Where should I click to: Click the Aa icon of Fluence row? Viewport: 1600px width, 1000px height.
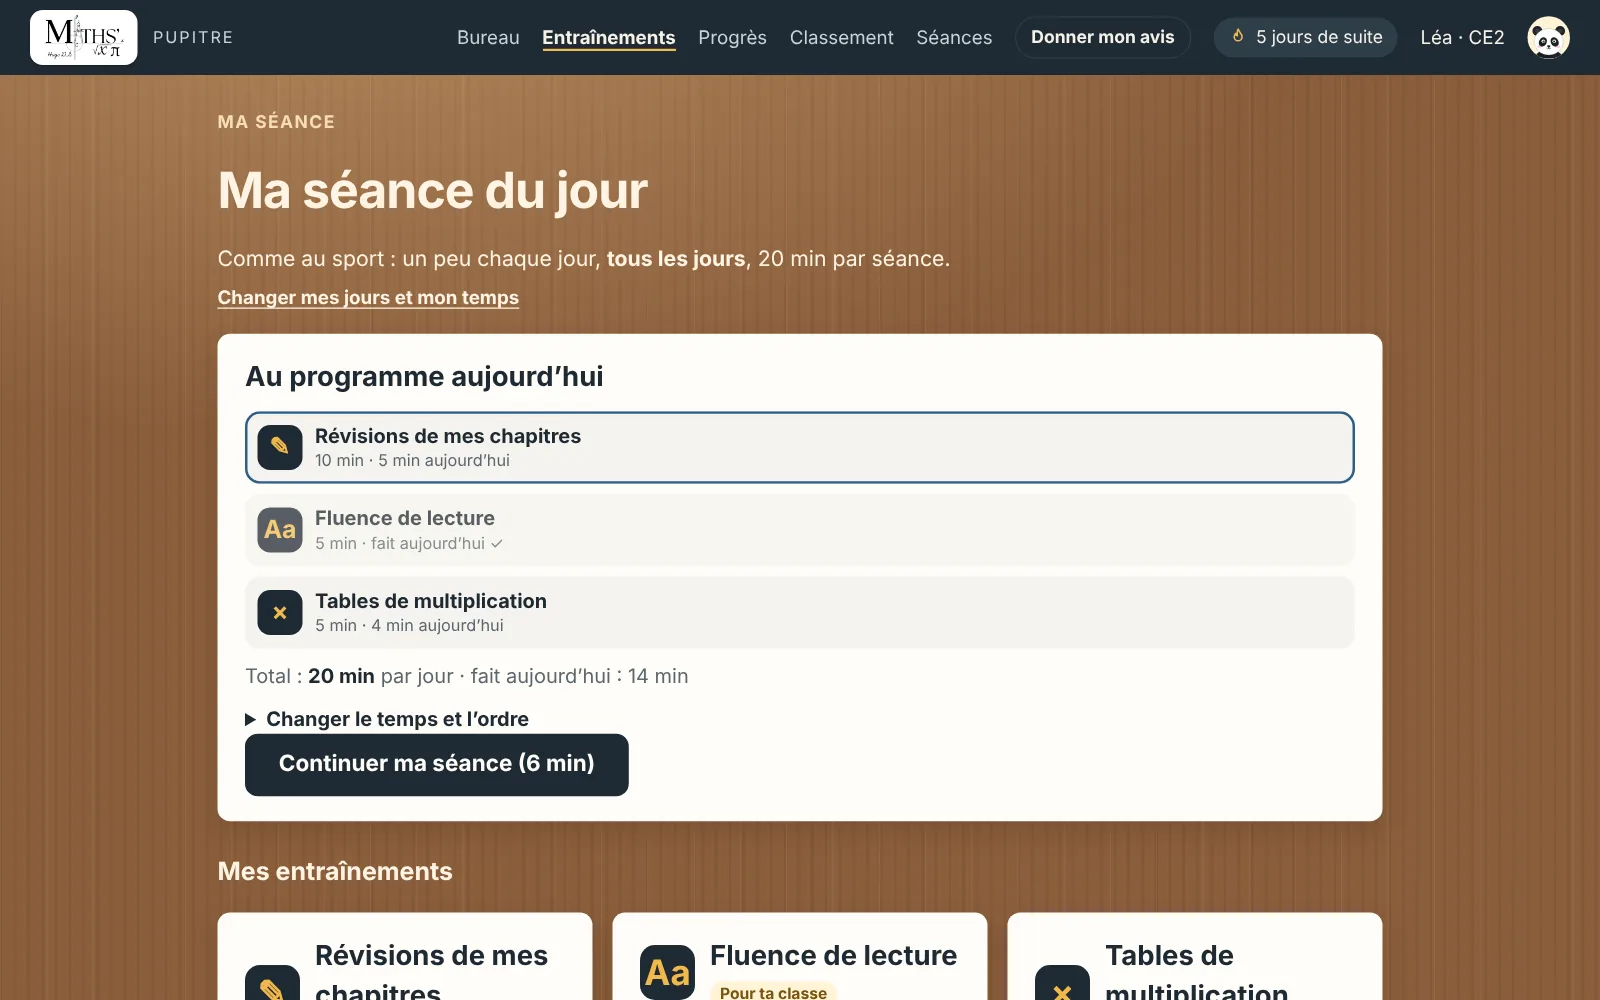pyautogui.click(x=280, y=530)
